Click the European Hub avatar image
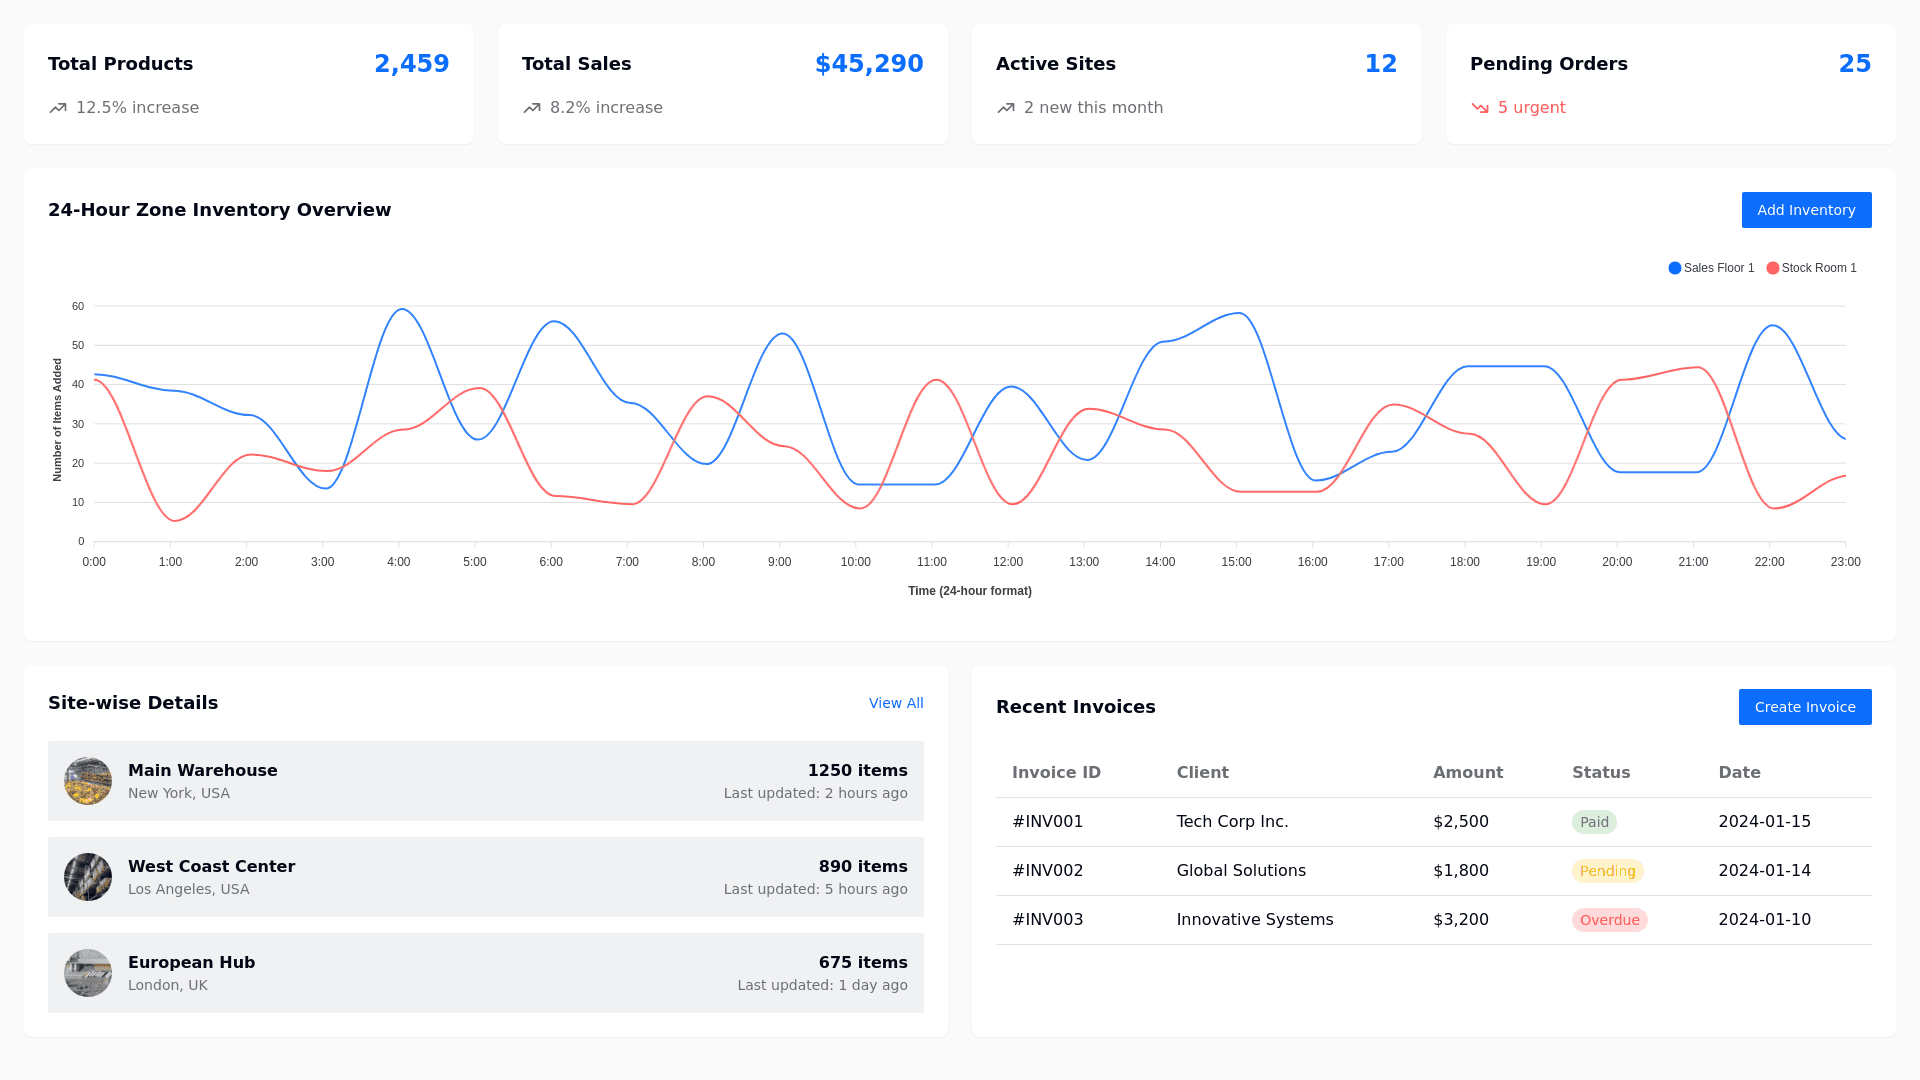This screenshot has height=1080, width=1920. pyautogui.click(x=88, y=973)
